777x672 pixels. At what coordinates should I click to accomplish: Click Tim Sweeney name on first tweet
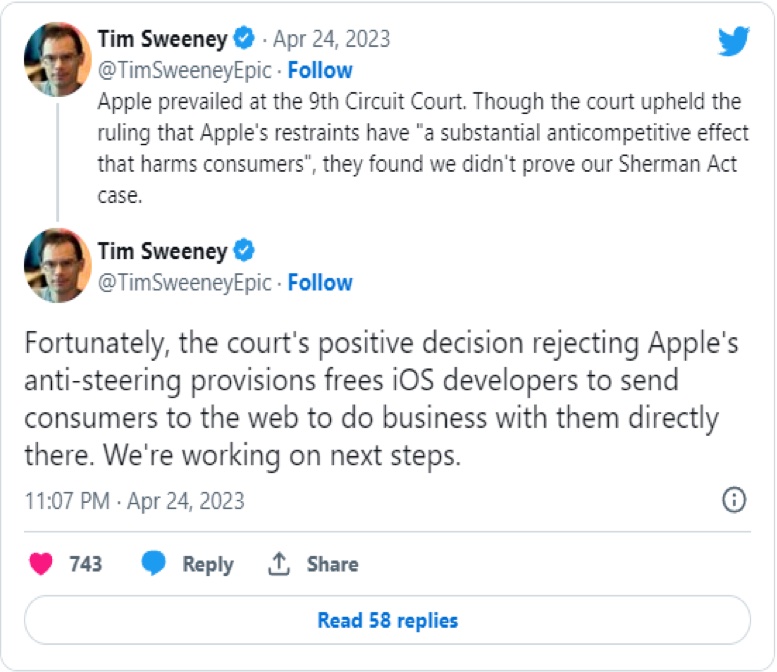coord(162,39)
